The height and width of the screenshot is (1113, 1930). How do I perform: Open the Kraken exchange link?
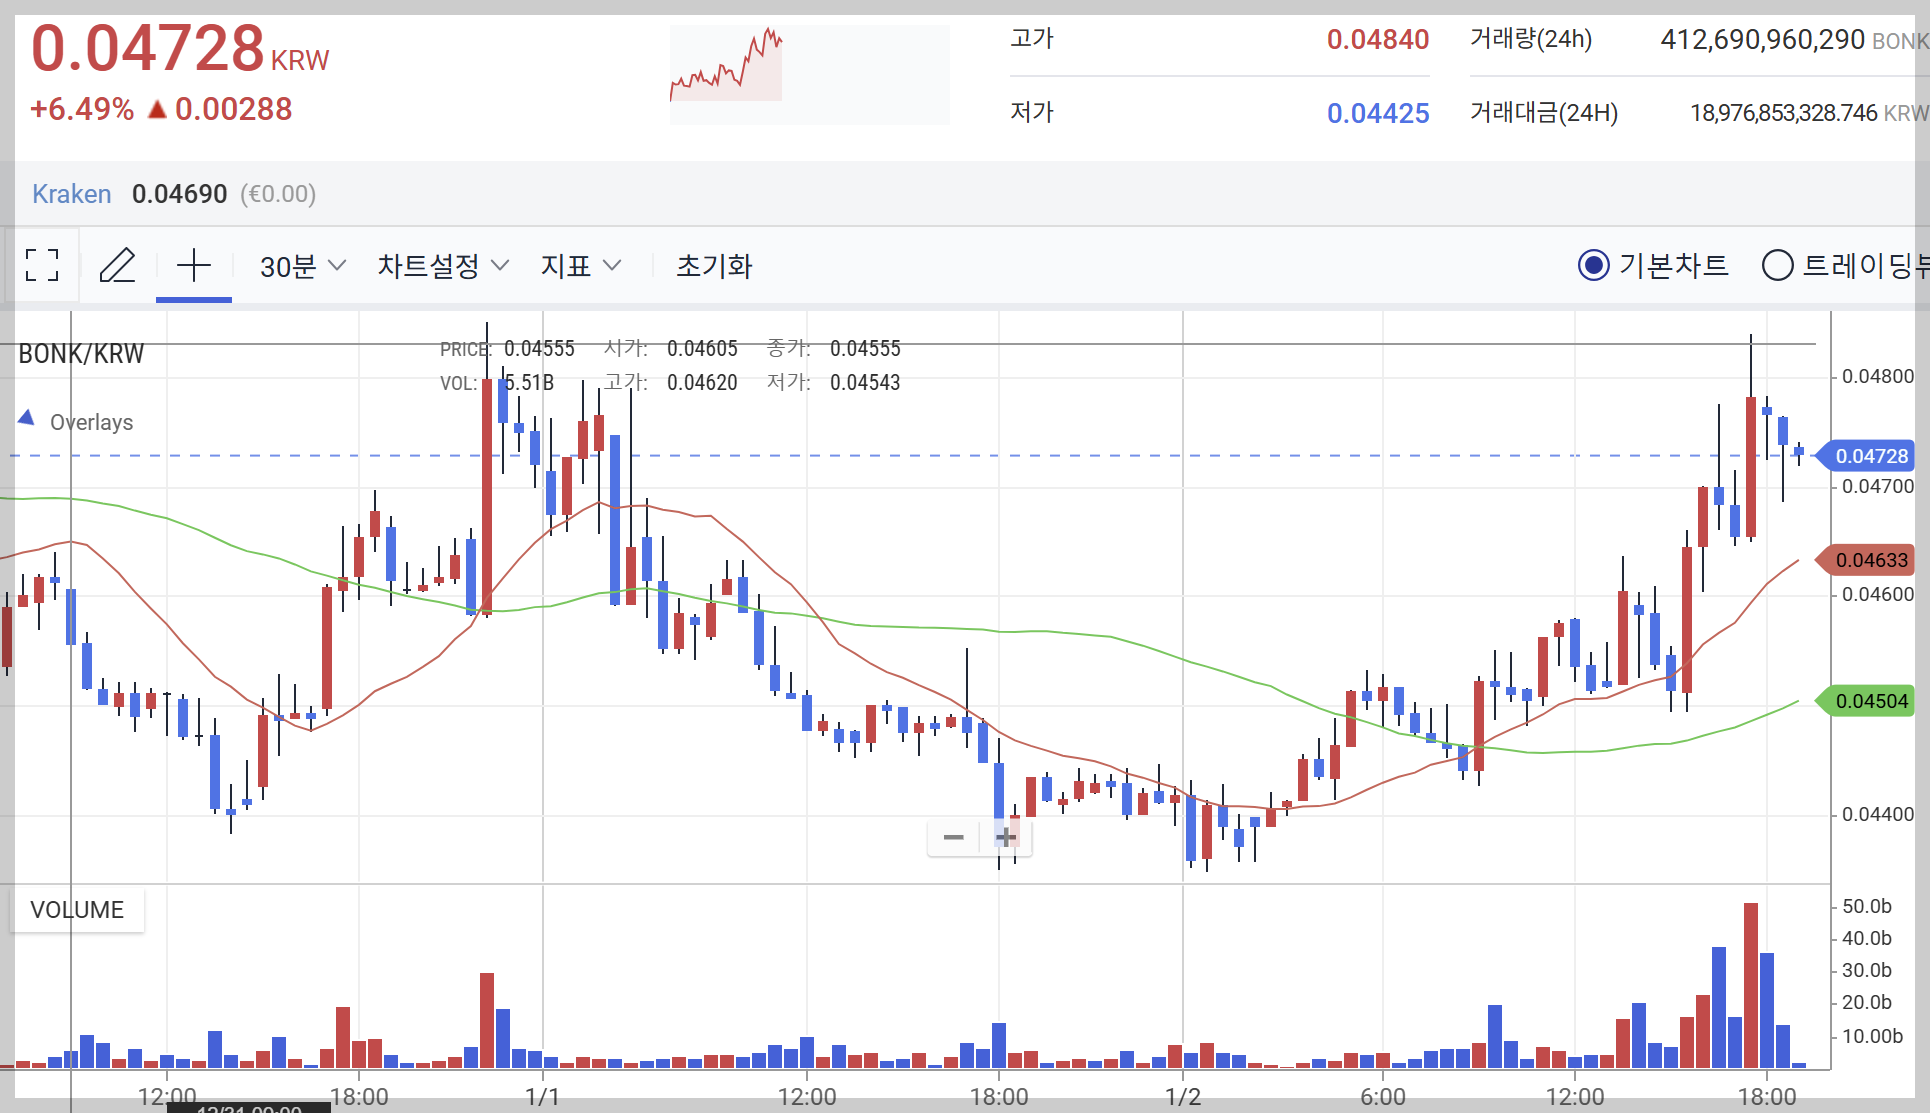click(x=71, y=194)
